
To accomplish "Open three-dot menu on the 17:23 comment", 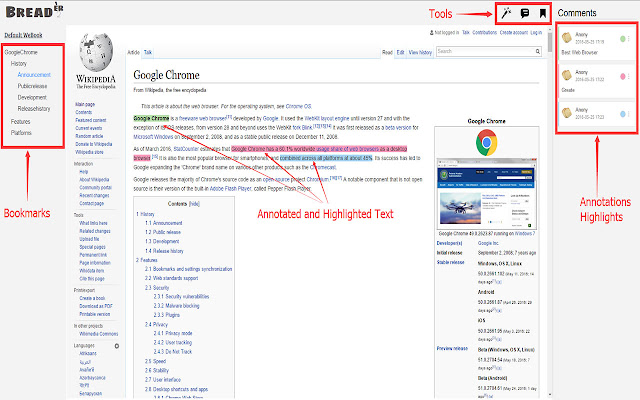I will pos(629,114).
